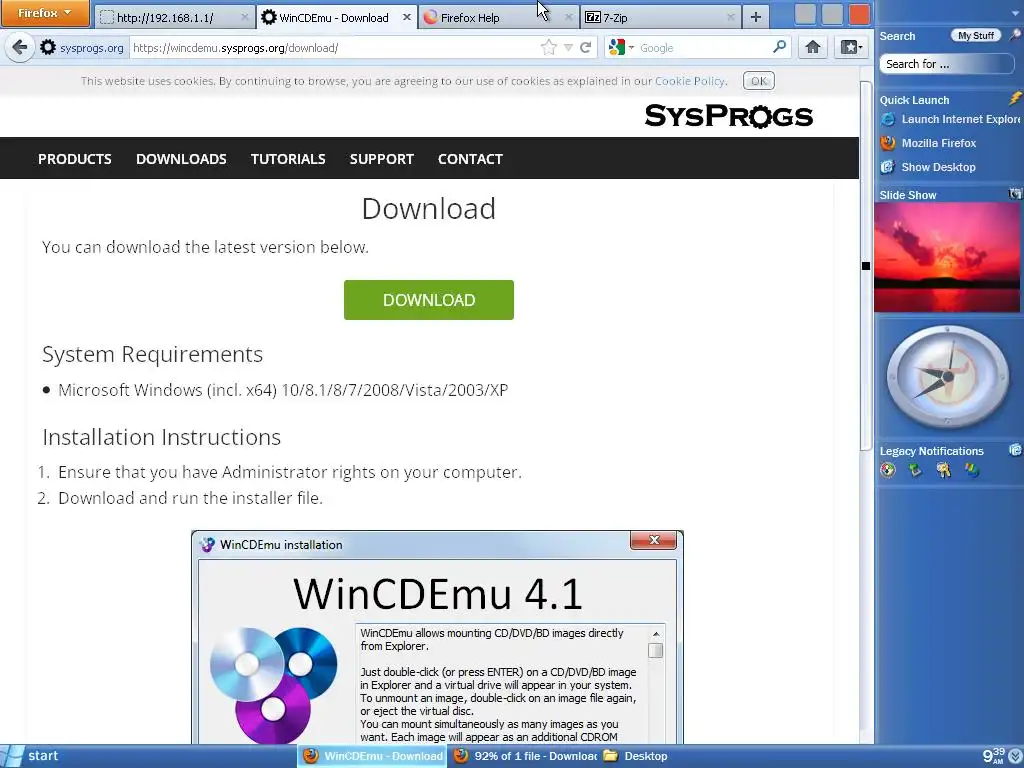Click the SysProgs logo
Screen dimensions: 1024x768
click(728, 116)
